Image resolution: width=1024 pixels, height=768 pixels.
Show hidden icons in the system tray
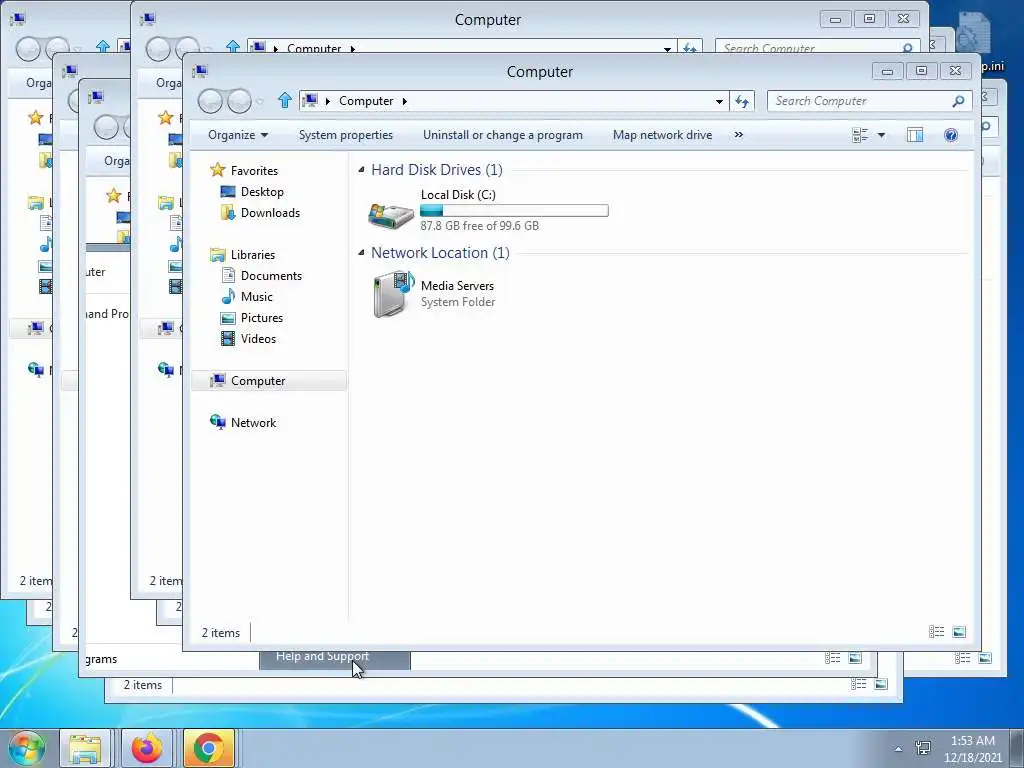(899, 749)
